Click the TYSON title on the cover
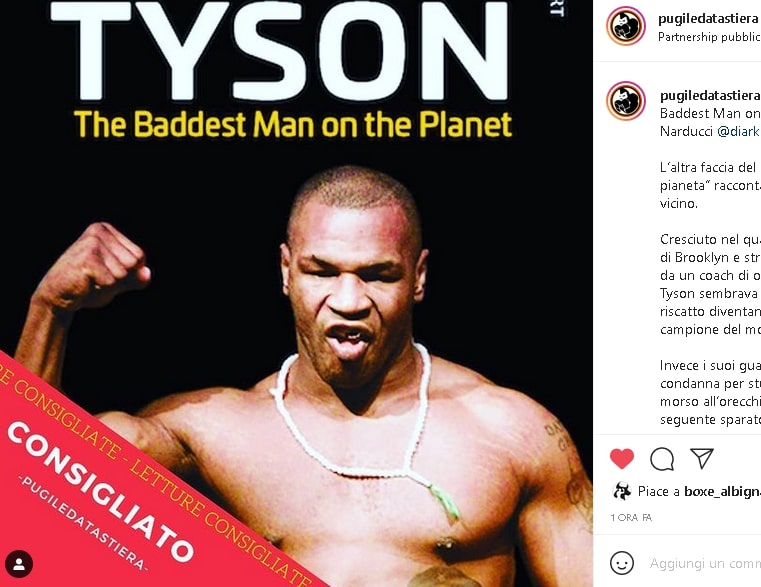Image resolution: width=761 pixels, height=587 pixels. click(280, 51)
